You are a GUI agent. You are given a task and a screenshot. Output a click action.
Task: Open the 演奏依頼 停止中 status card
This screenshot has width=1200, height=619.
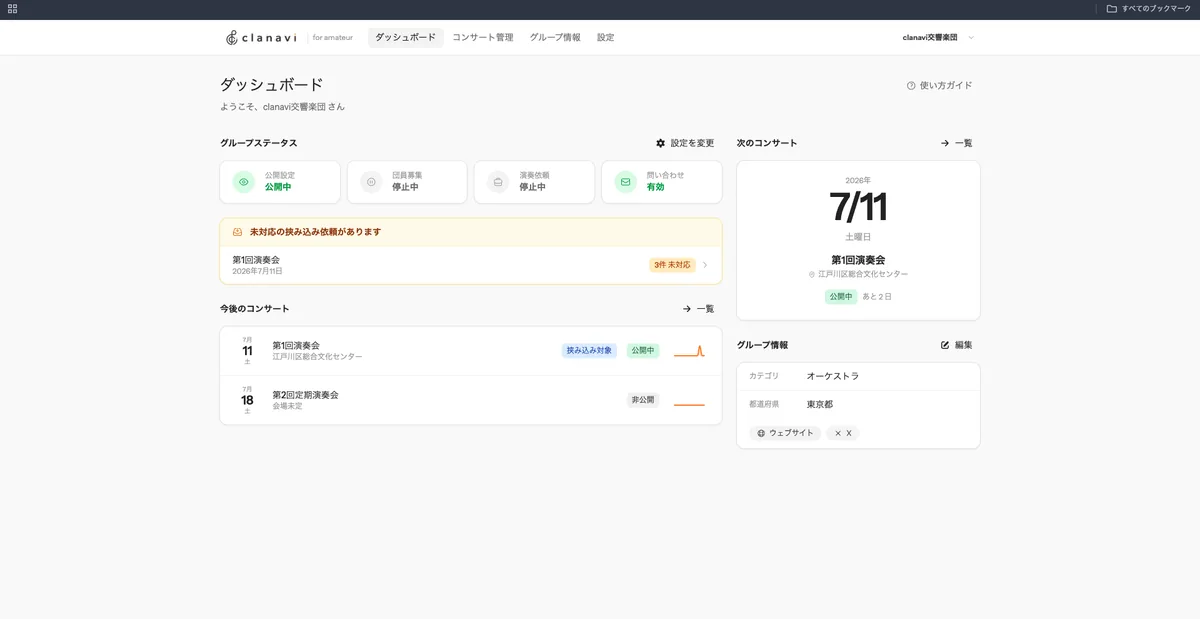point(534,182)
